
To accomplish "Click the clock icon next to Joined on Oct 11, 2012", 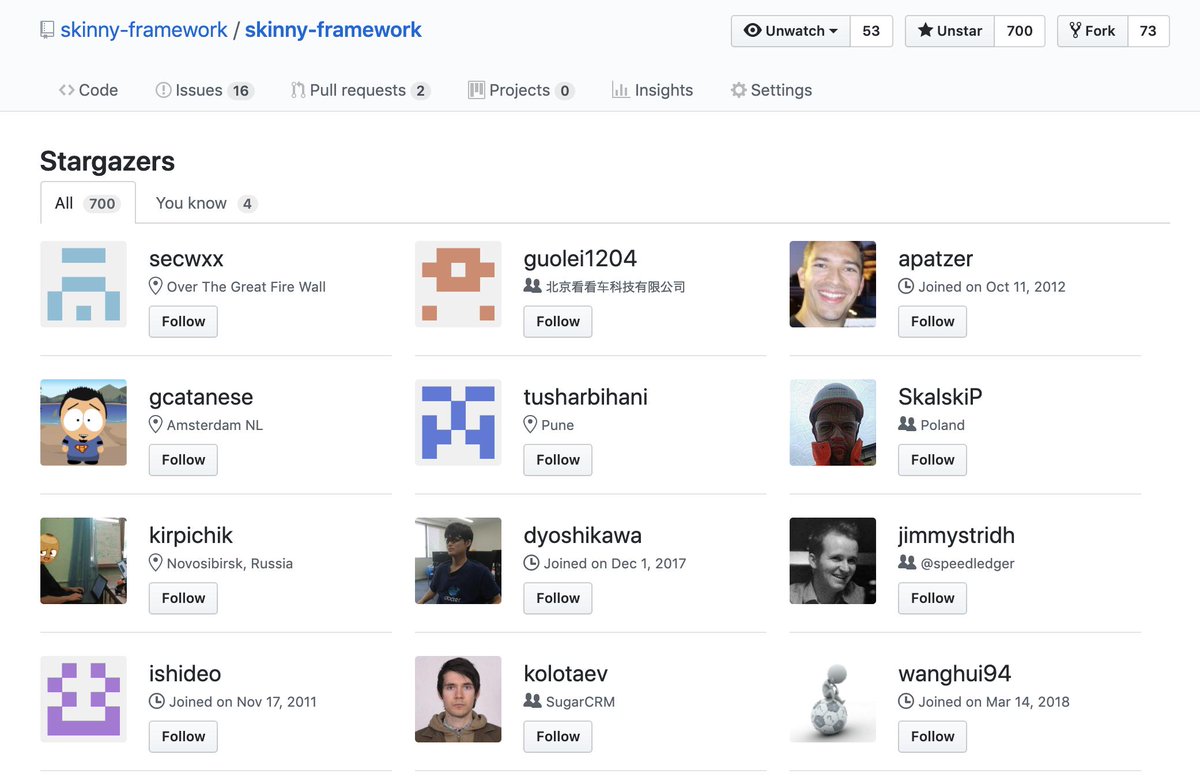I will [906, 286].
